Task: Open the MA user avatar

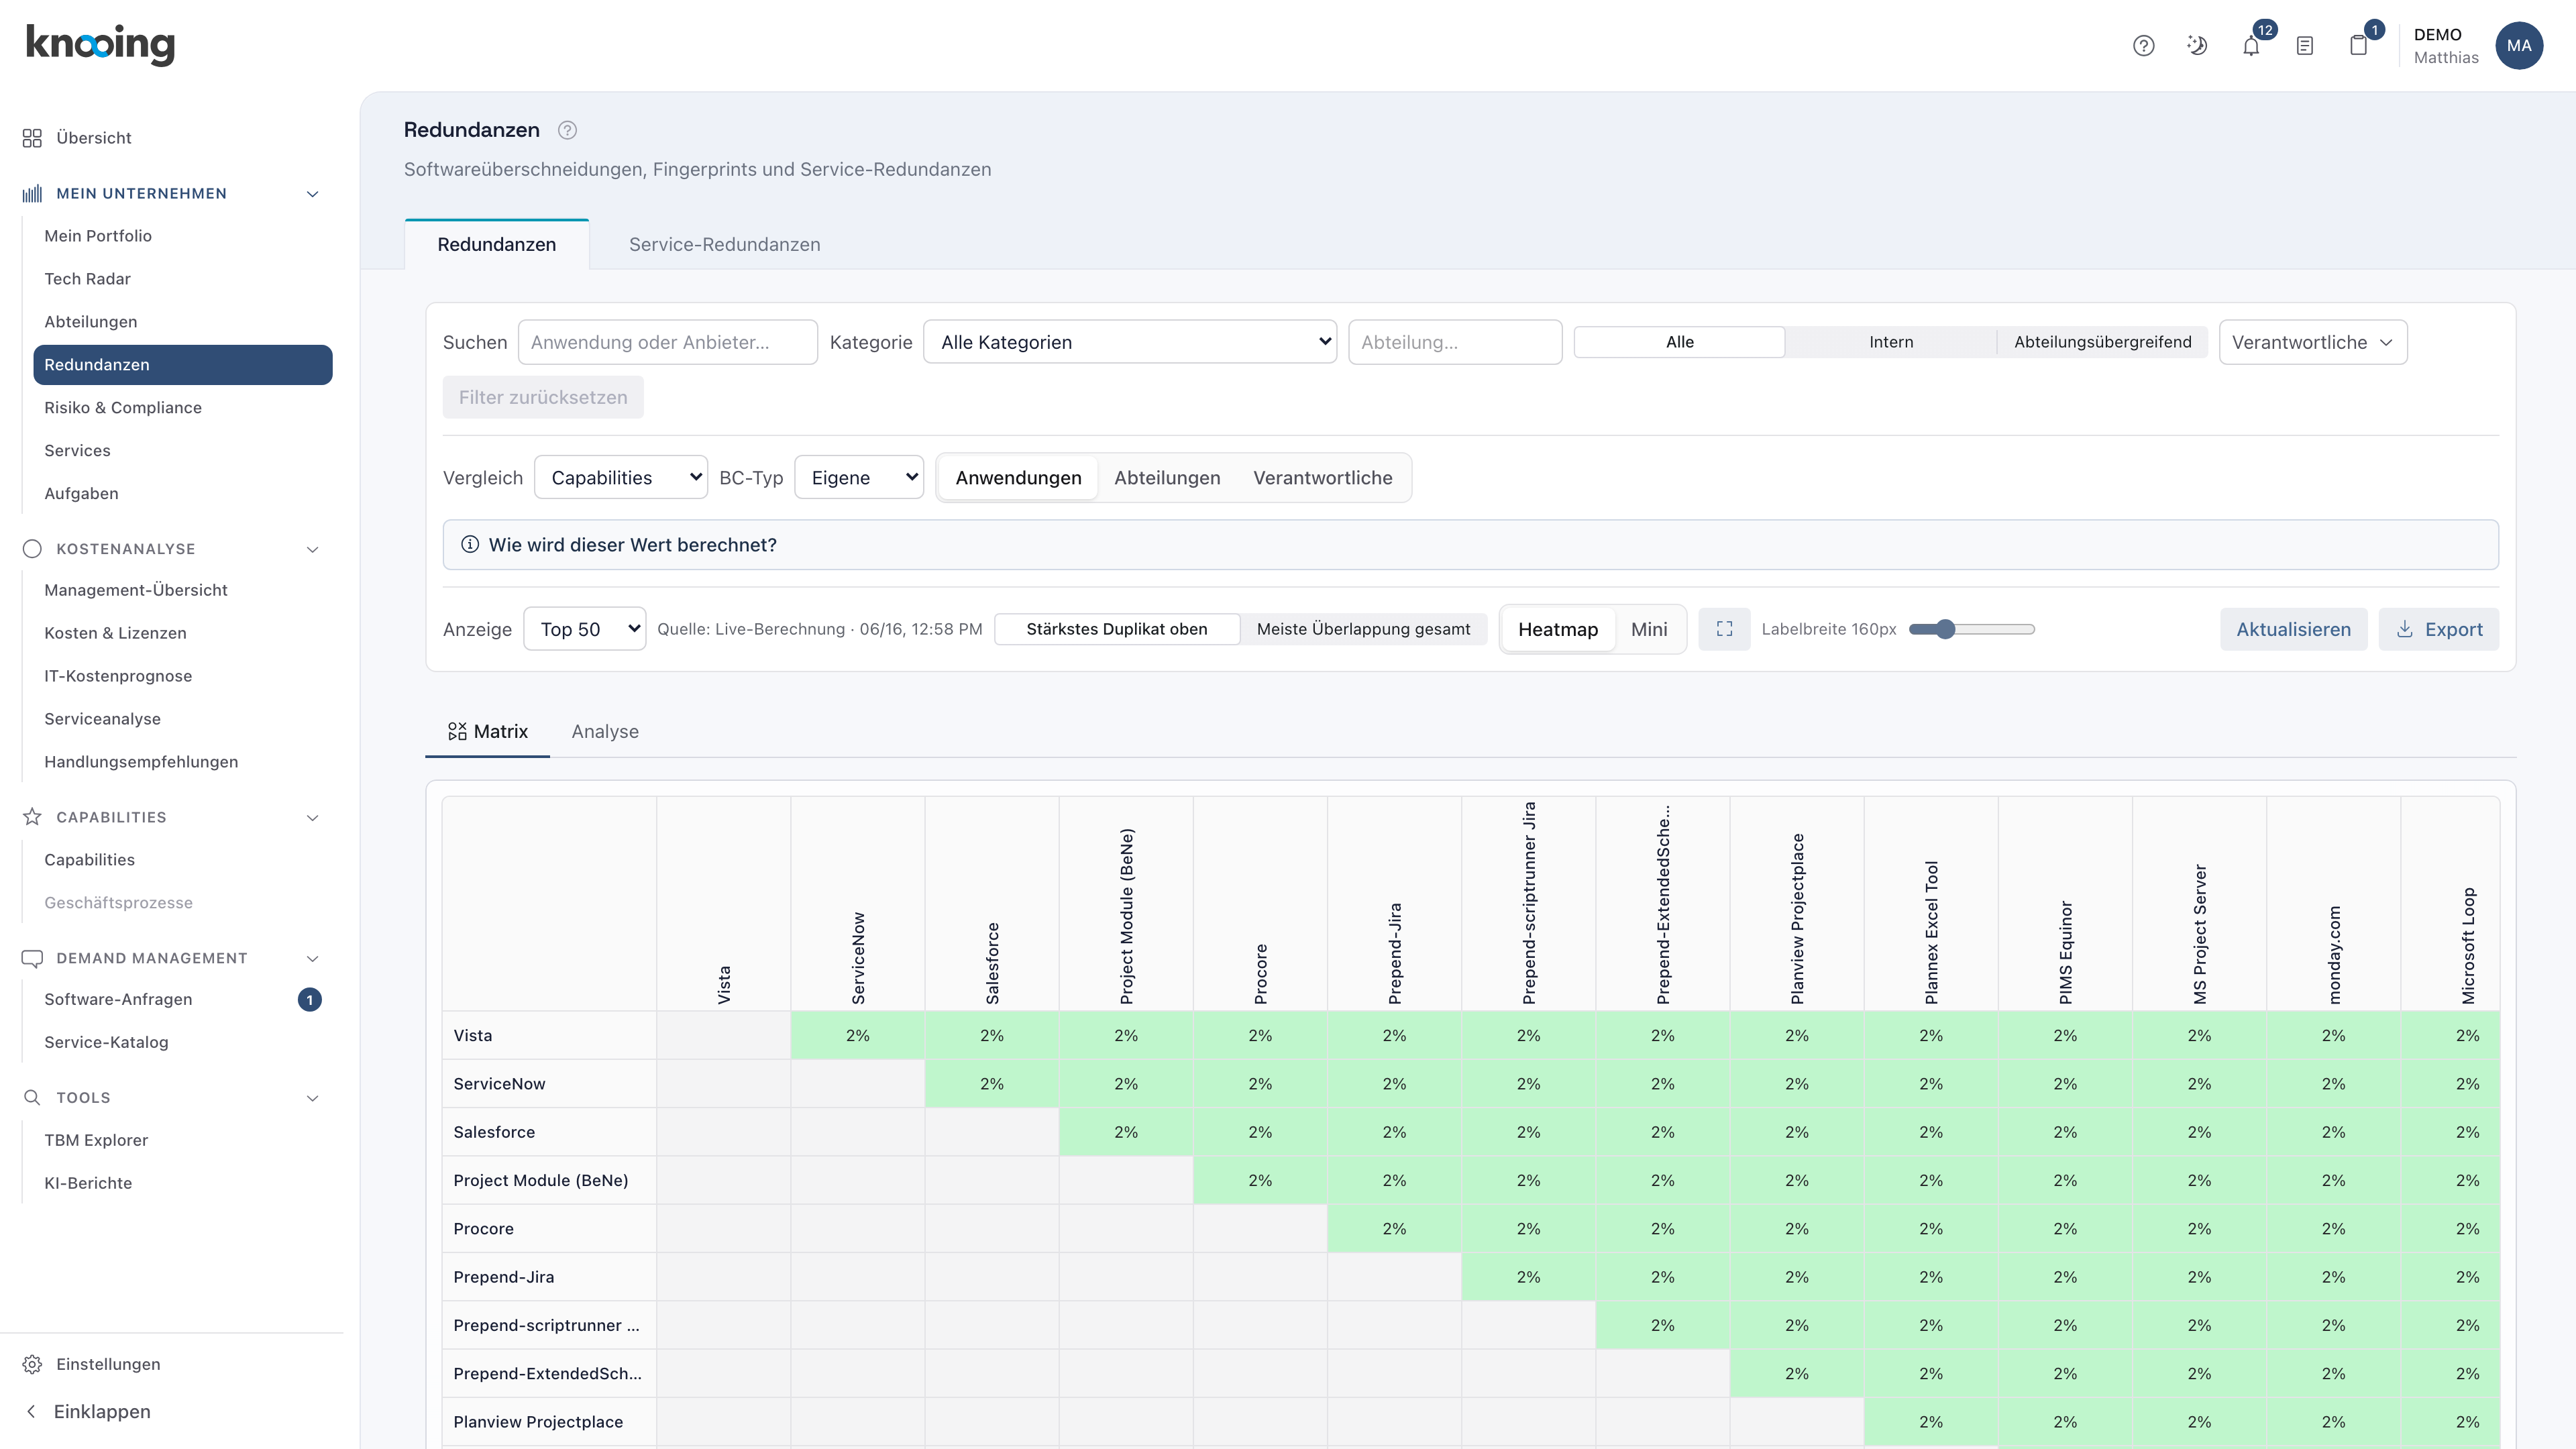Action: [2519, 46]
